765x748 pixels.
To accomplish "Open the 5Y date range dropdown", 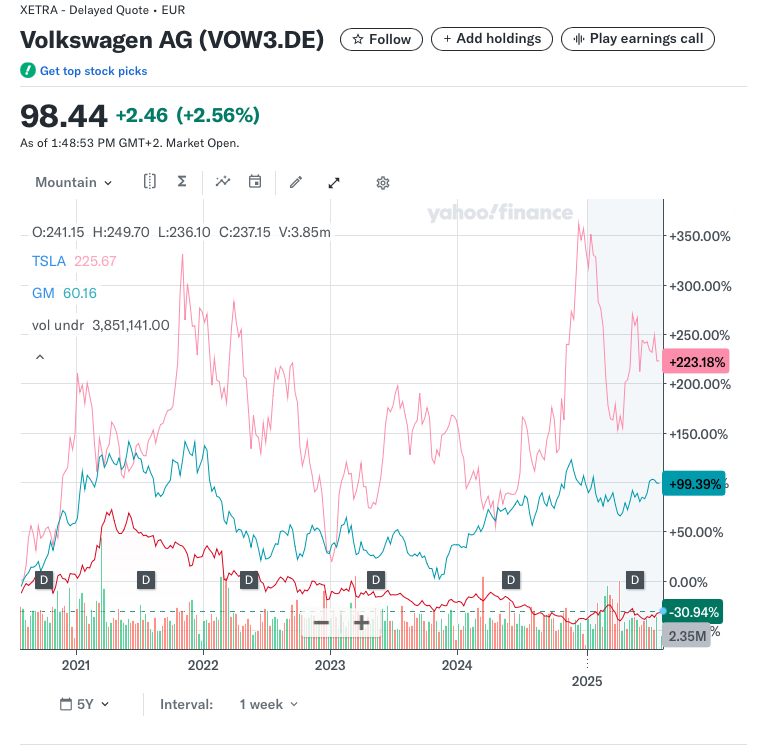I will [85, 704].
